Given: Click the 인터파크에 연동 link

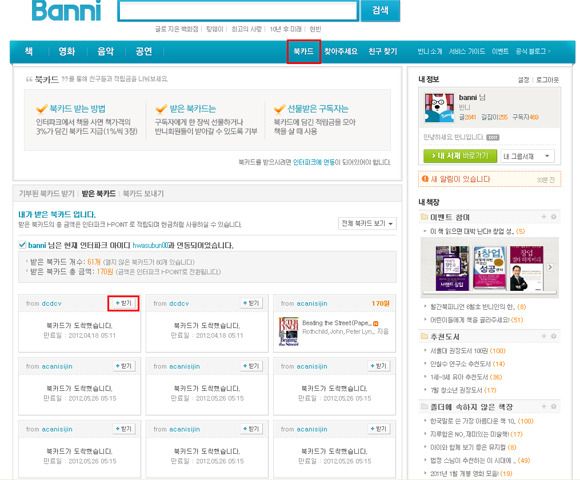Looking at the screenshot, I should pyautogui.click(x=314, y=162).
